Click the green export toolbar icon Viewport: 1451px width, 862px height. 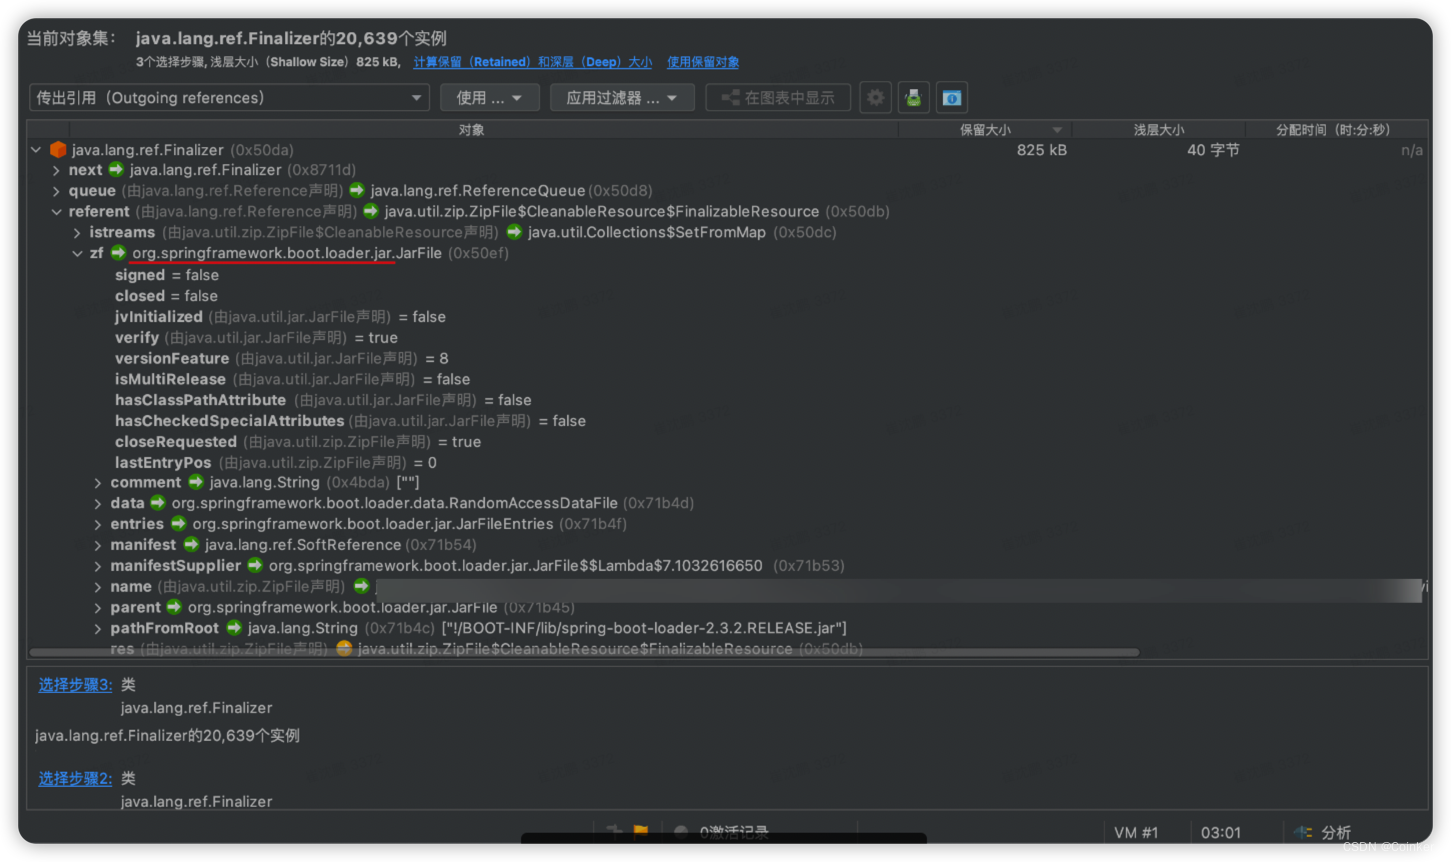pyautogui.click(x=913, y=98)
